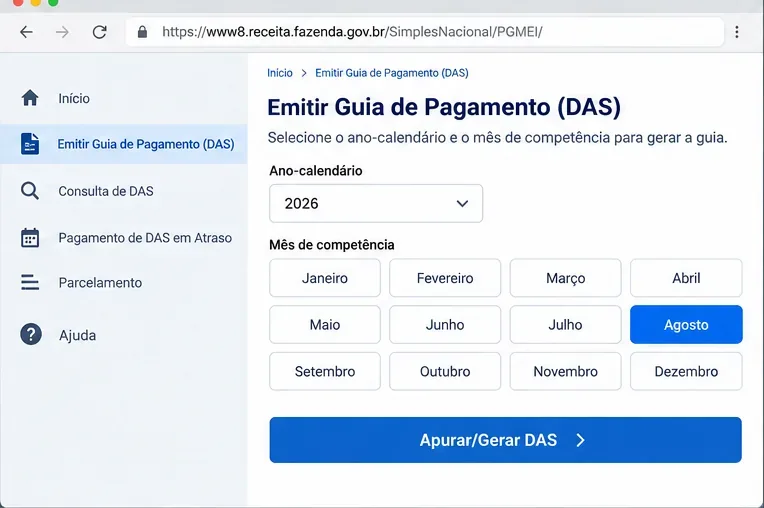764x508 pixels.
Task: Open the Ano-calendário dropdown showing 2026
Action: pos(376,204)
